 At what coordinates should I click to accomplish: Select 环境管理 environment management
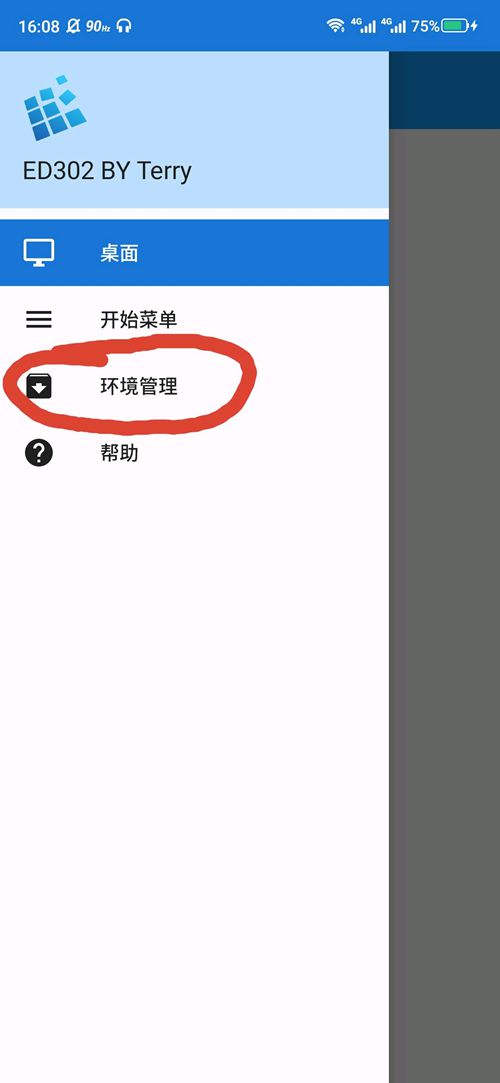194,386
